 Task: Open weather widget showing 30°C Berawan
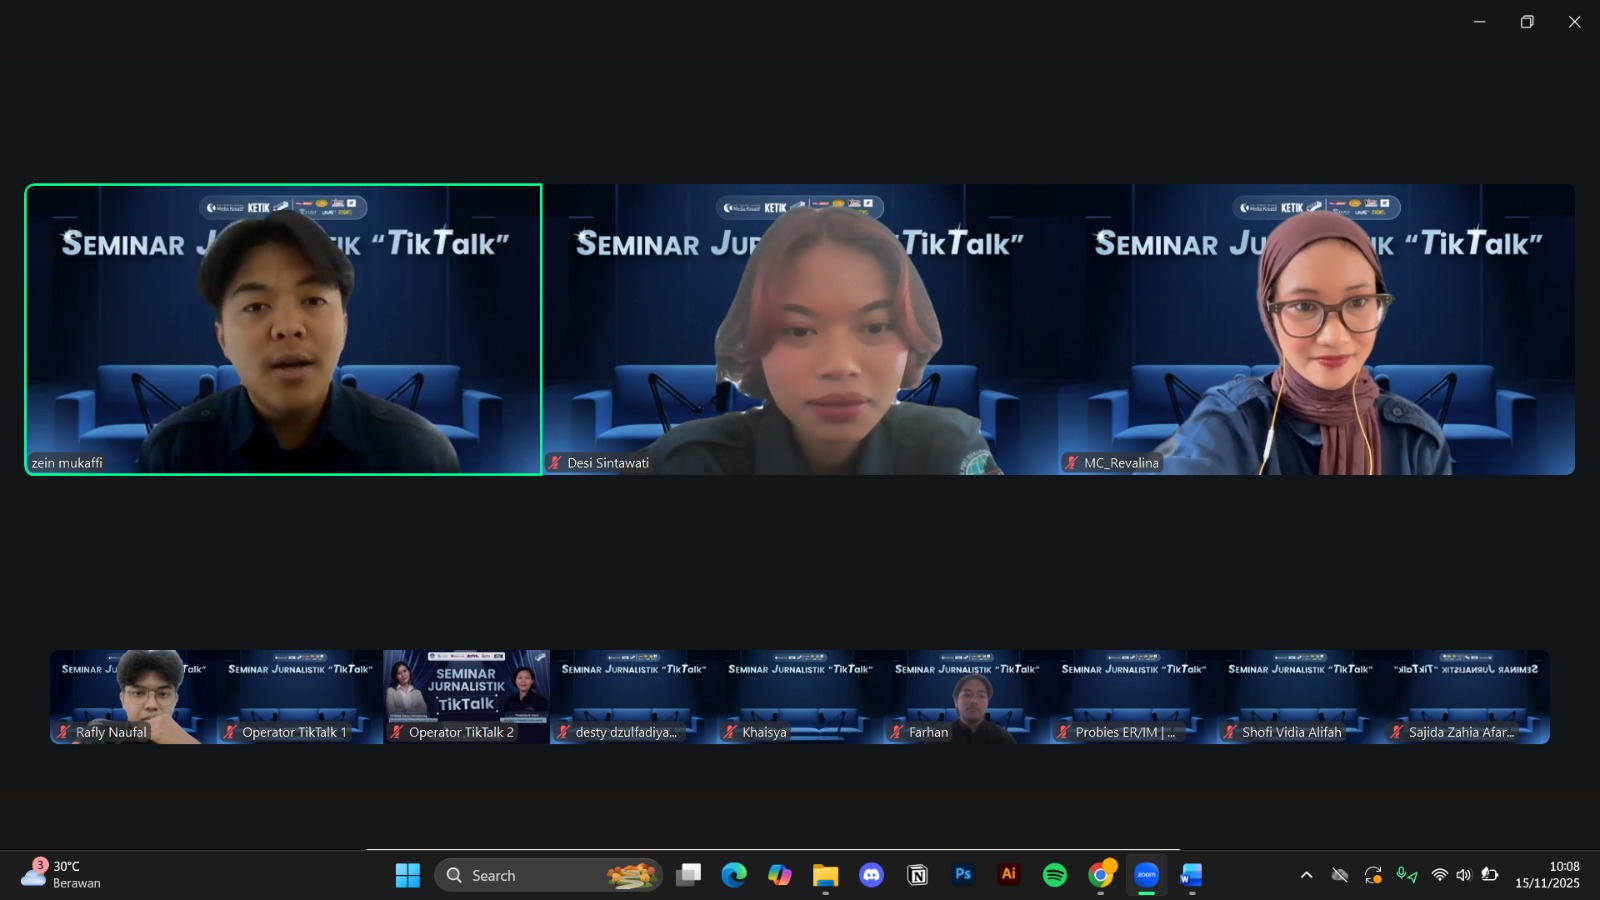point(62,874)
